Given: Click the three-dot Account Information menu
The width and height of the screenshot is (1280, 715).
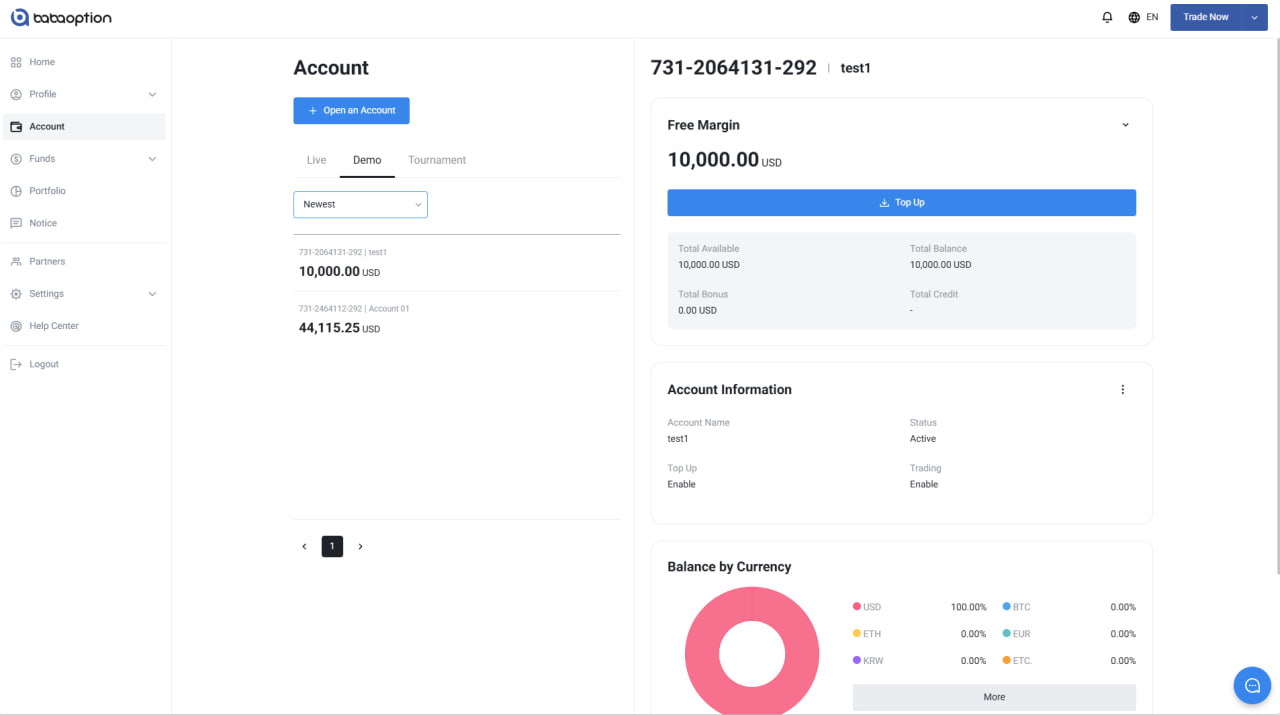Looking at the screenshot, I should (x=1122, y=390).
